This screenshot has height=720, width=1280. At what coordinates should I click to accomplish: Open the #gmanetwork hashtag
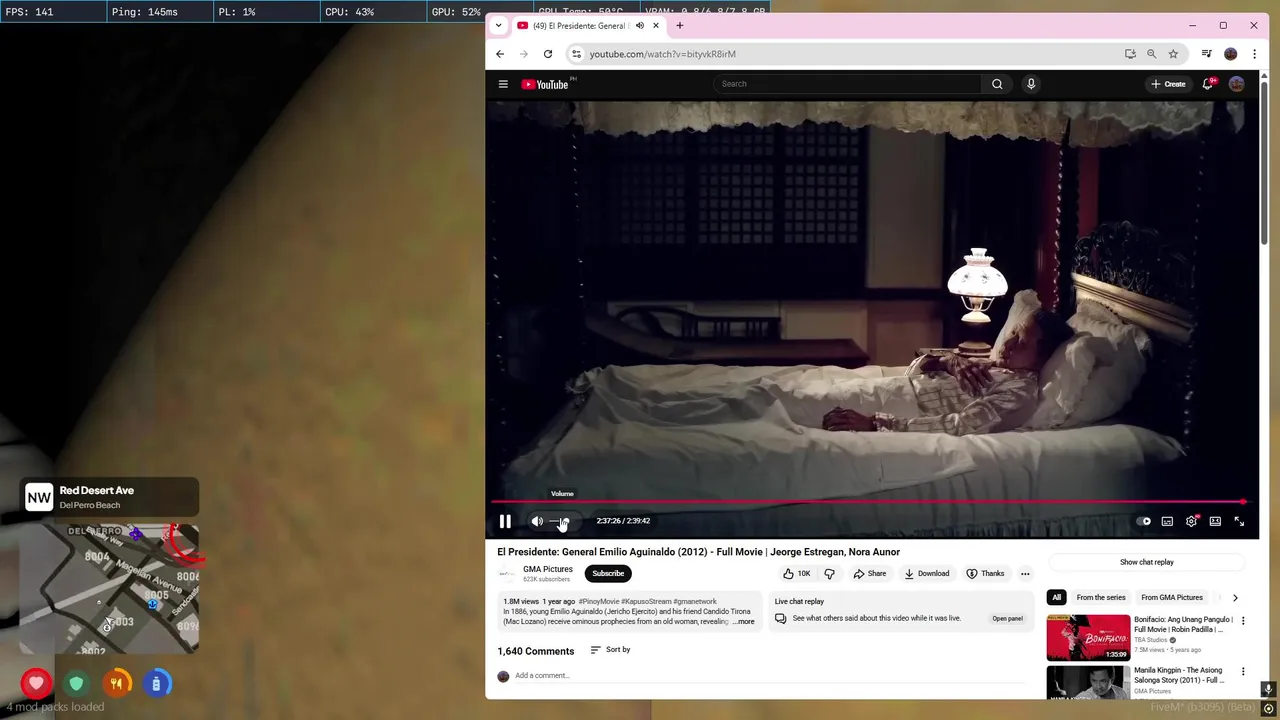click(695, 602)
